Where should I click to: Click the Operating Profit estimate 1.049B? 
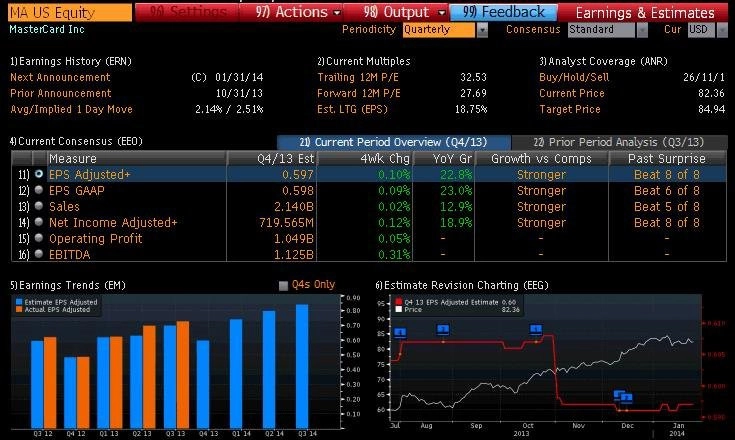pos(294,239)
